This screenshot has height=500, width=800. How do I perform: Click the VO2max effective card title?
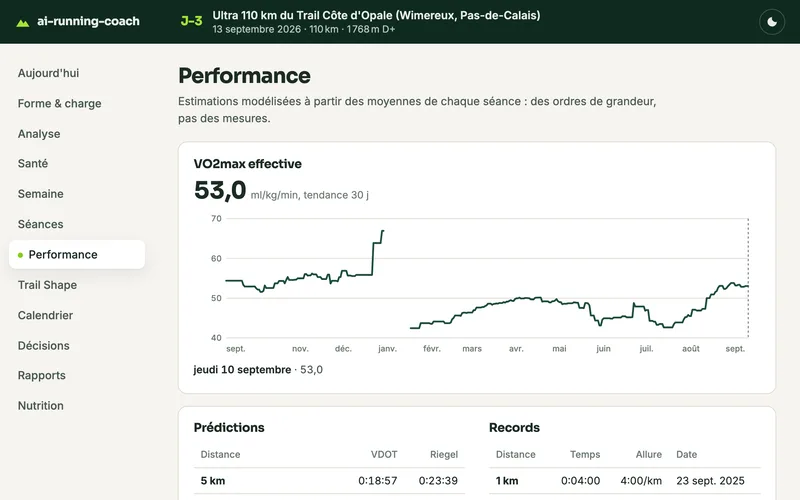(247, 164)
